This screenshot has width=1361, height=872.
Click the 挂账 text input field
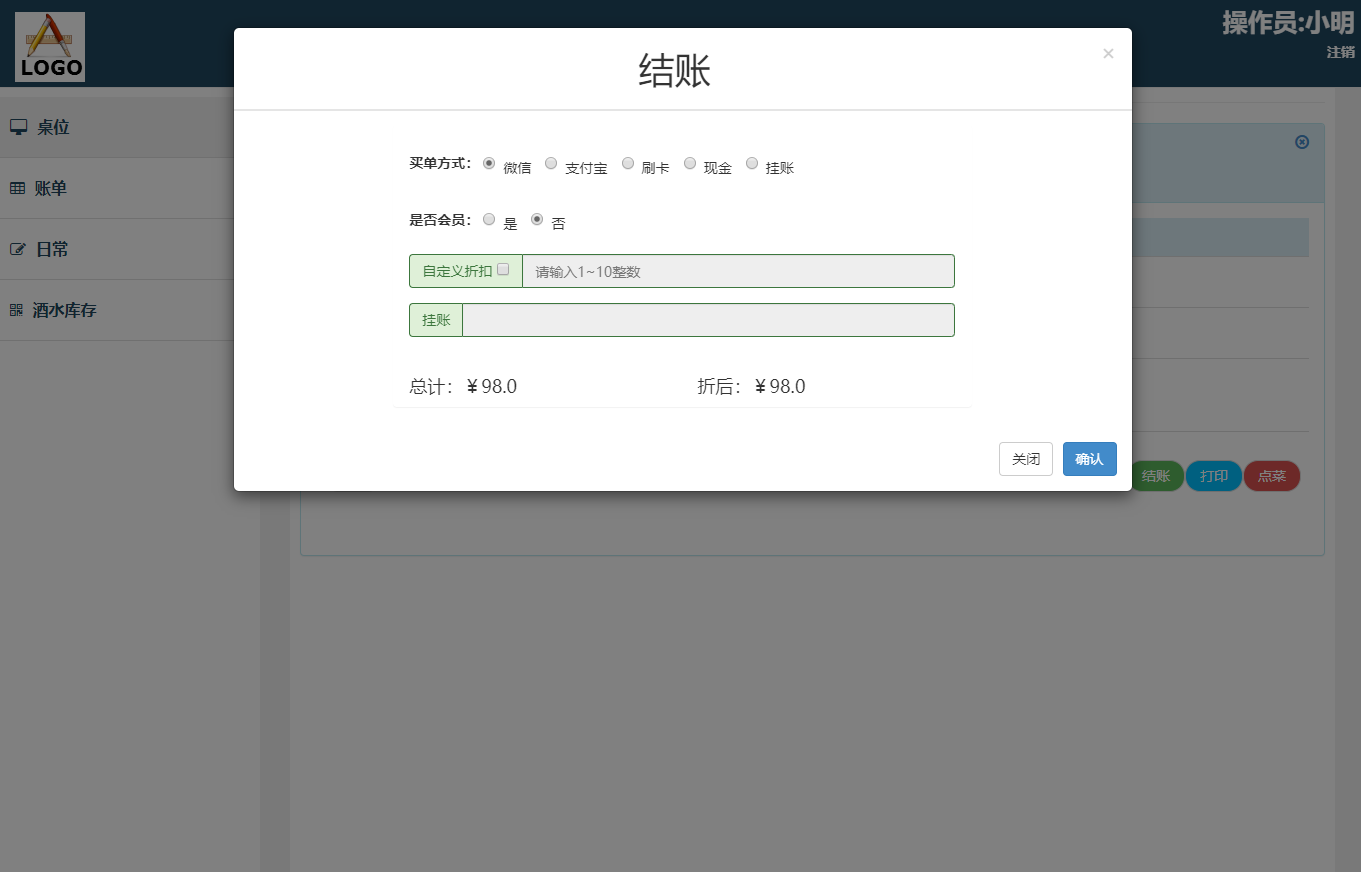pos(708,319)
